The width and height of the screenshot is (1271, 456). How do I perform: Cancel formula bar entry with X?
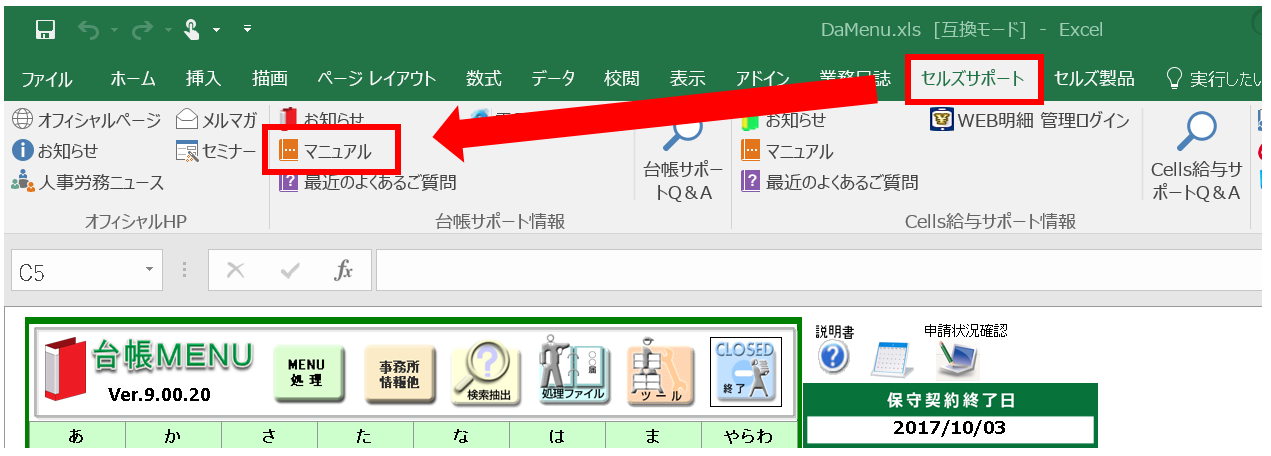236,270
